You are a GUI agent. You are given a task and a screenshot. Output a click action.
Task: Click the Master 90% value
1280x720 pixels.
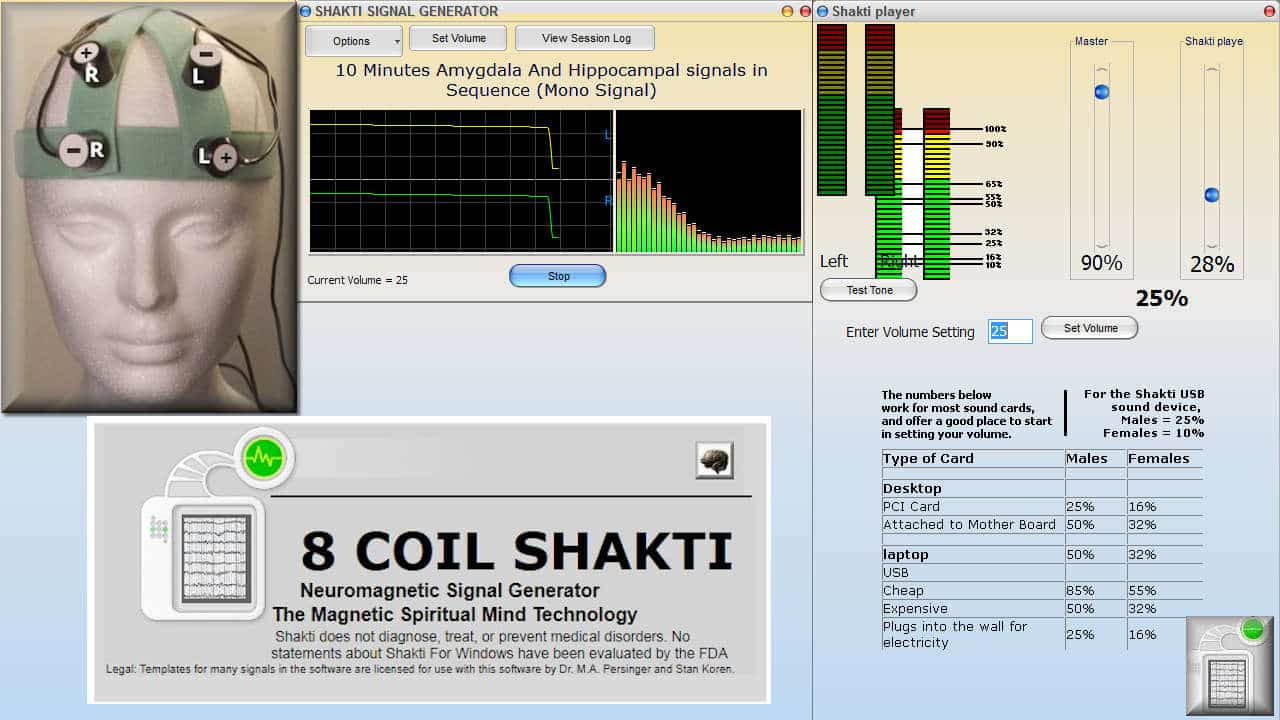1101,264
